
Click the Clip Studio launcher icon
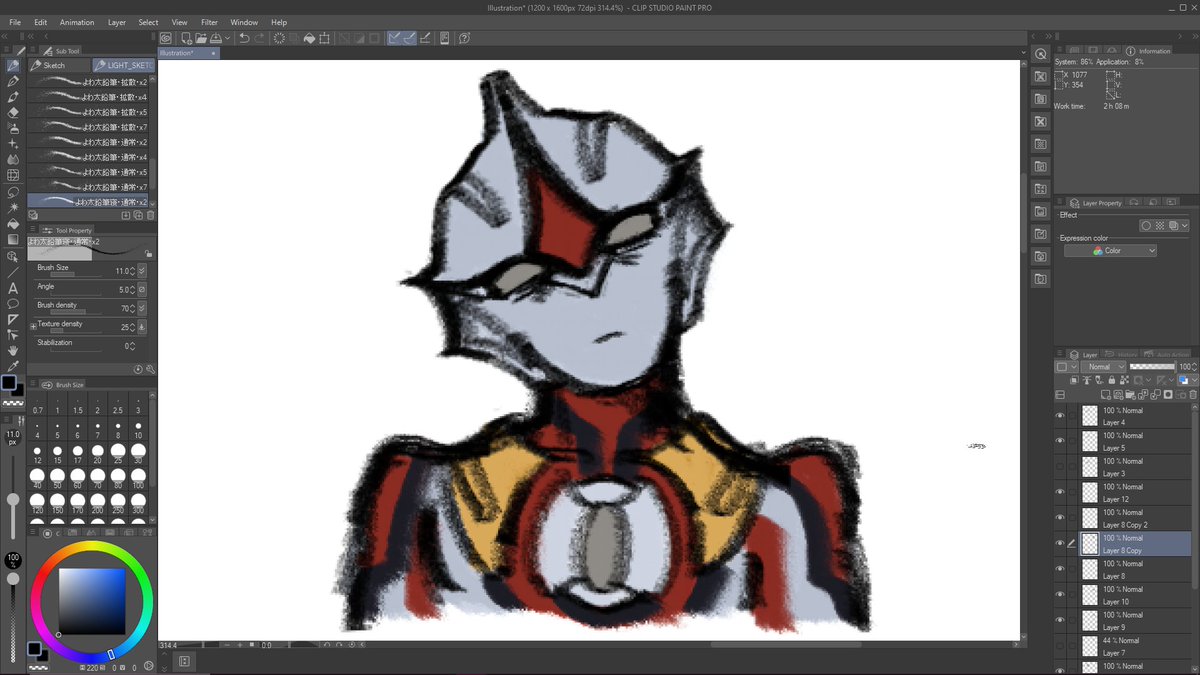pos(166,38)
